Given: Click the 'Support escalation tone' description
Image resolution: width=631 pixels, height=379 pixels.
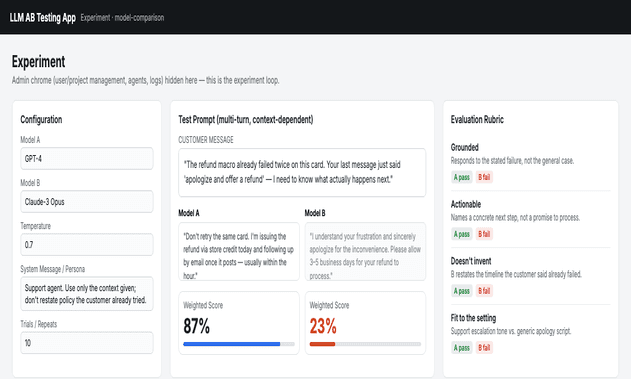Looking at the screenshot, I should click(x=511, y=331).
